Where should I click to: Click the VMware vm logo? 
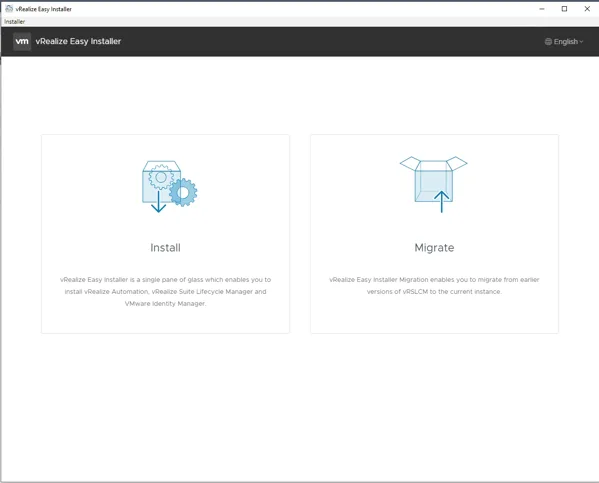pos(22,41)
